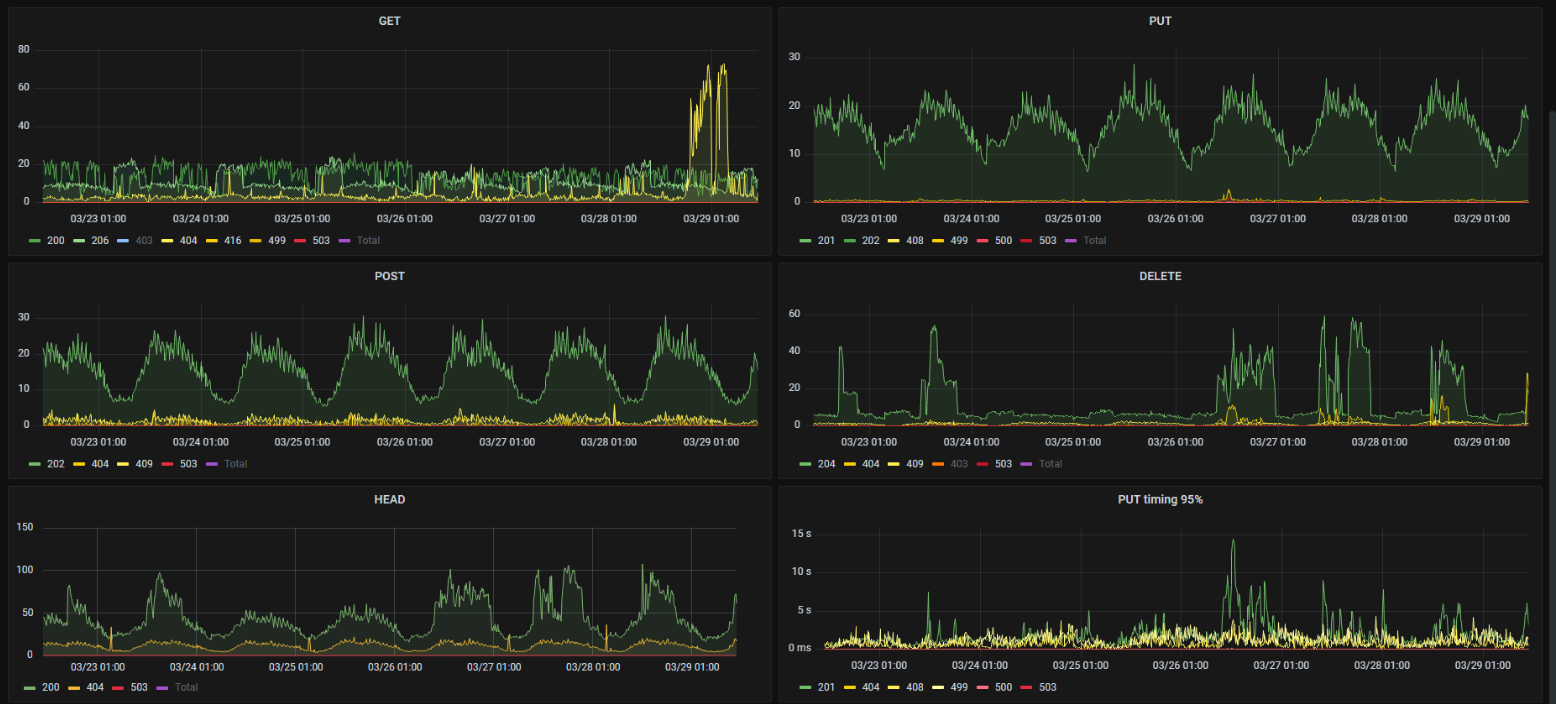Open the PUT timing 95% title menu
Screen dimensions: 1556x704
pos(1160,499)
